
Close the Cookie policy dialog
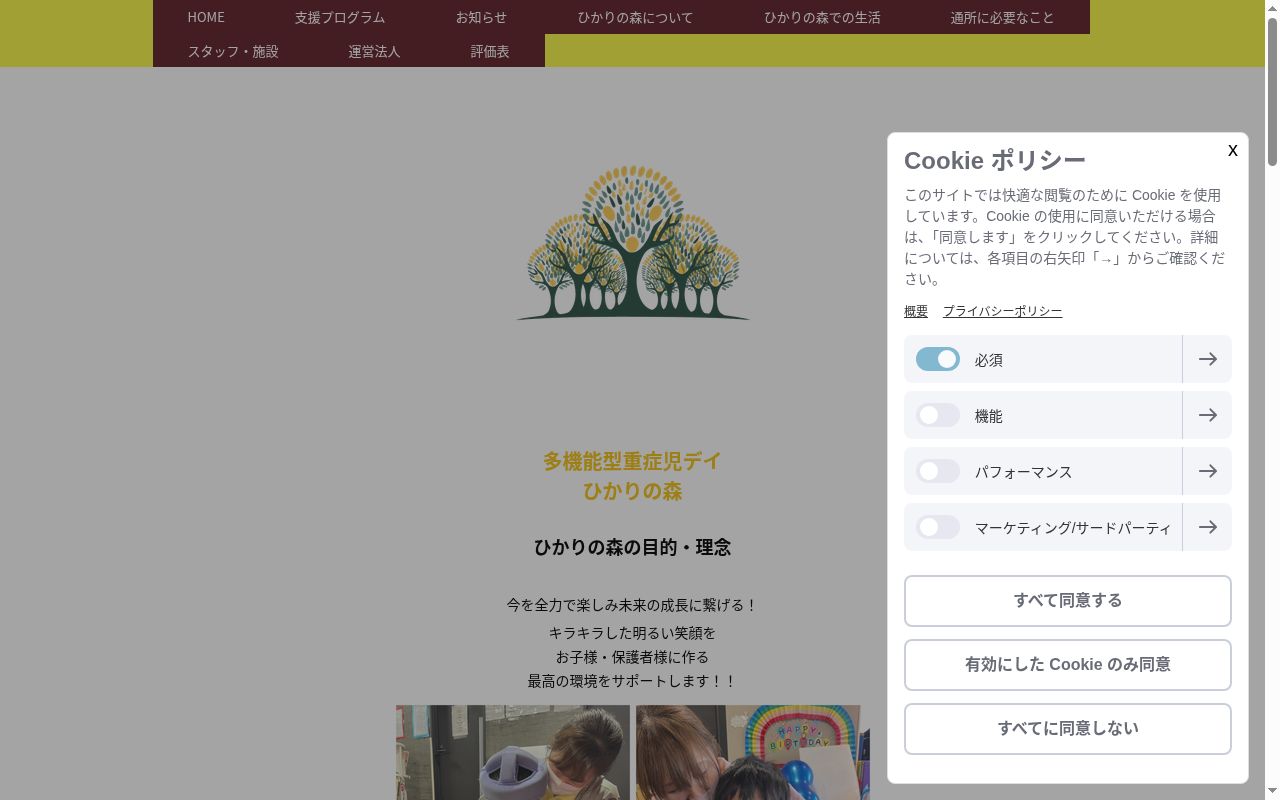(x=1233, y=150)
